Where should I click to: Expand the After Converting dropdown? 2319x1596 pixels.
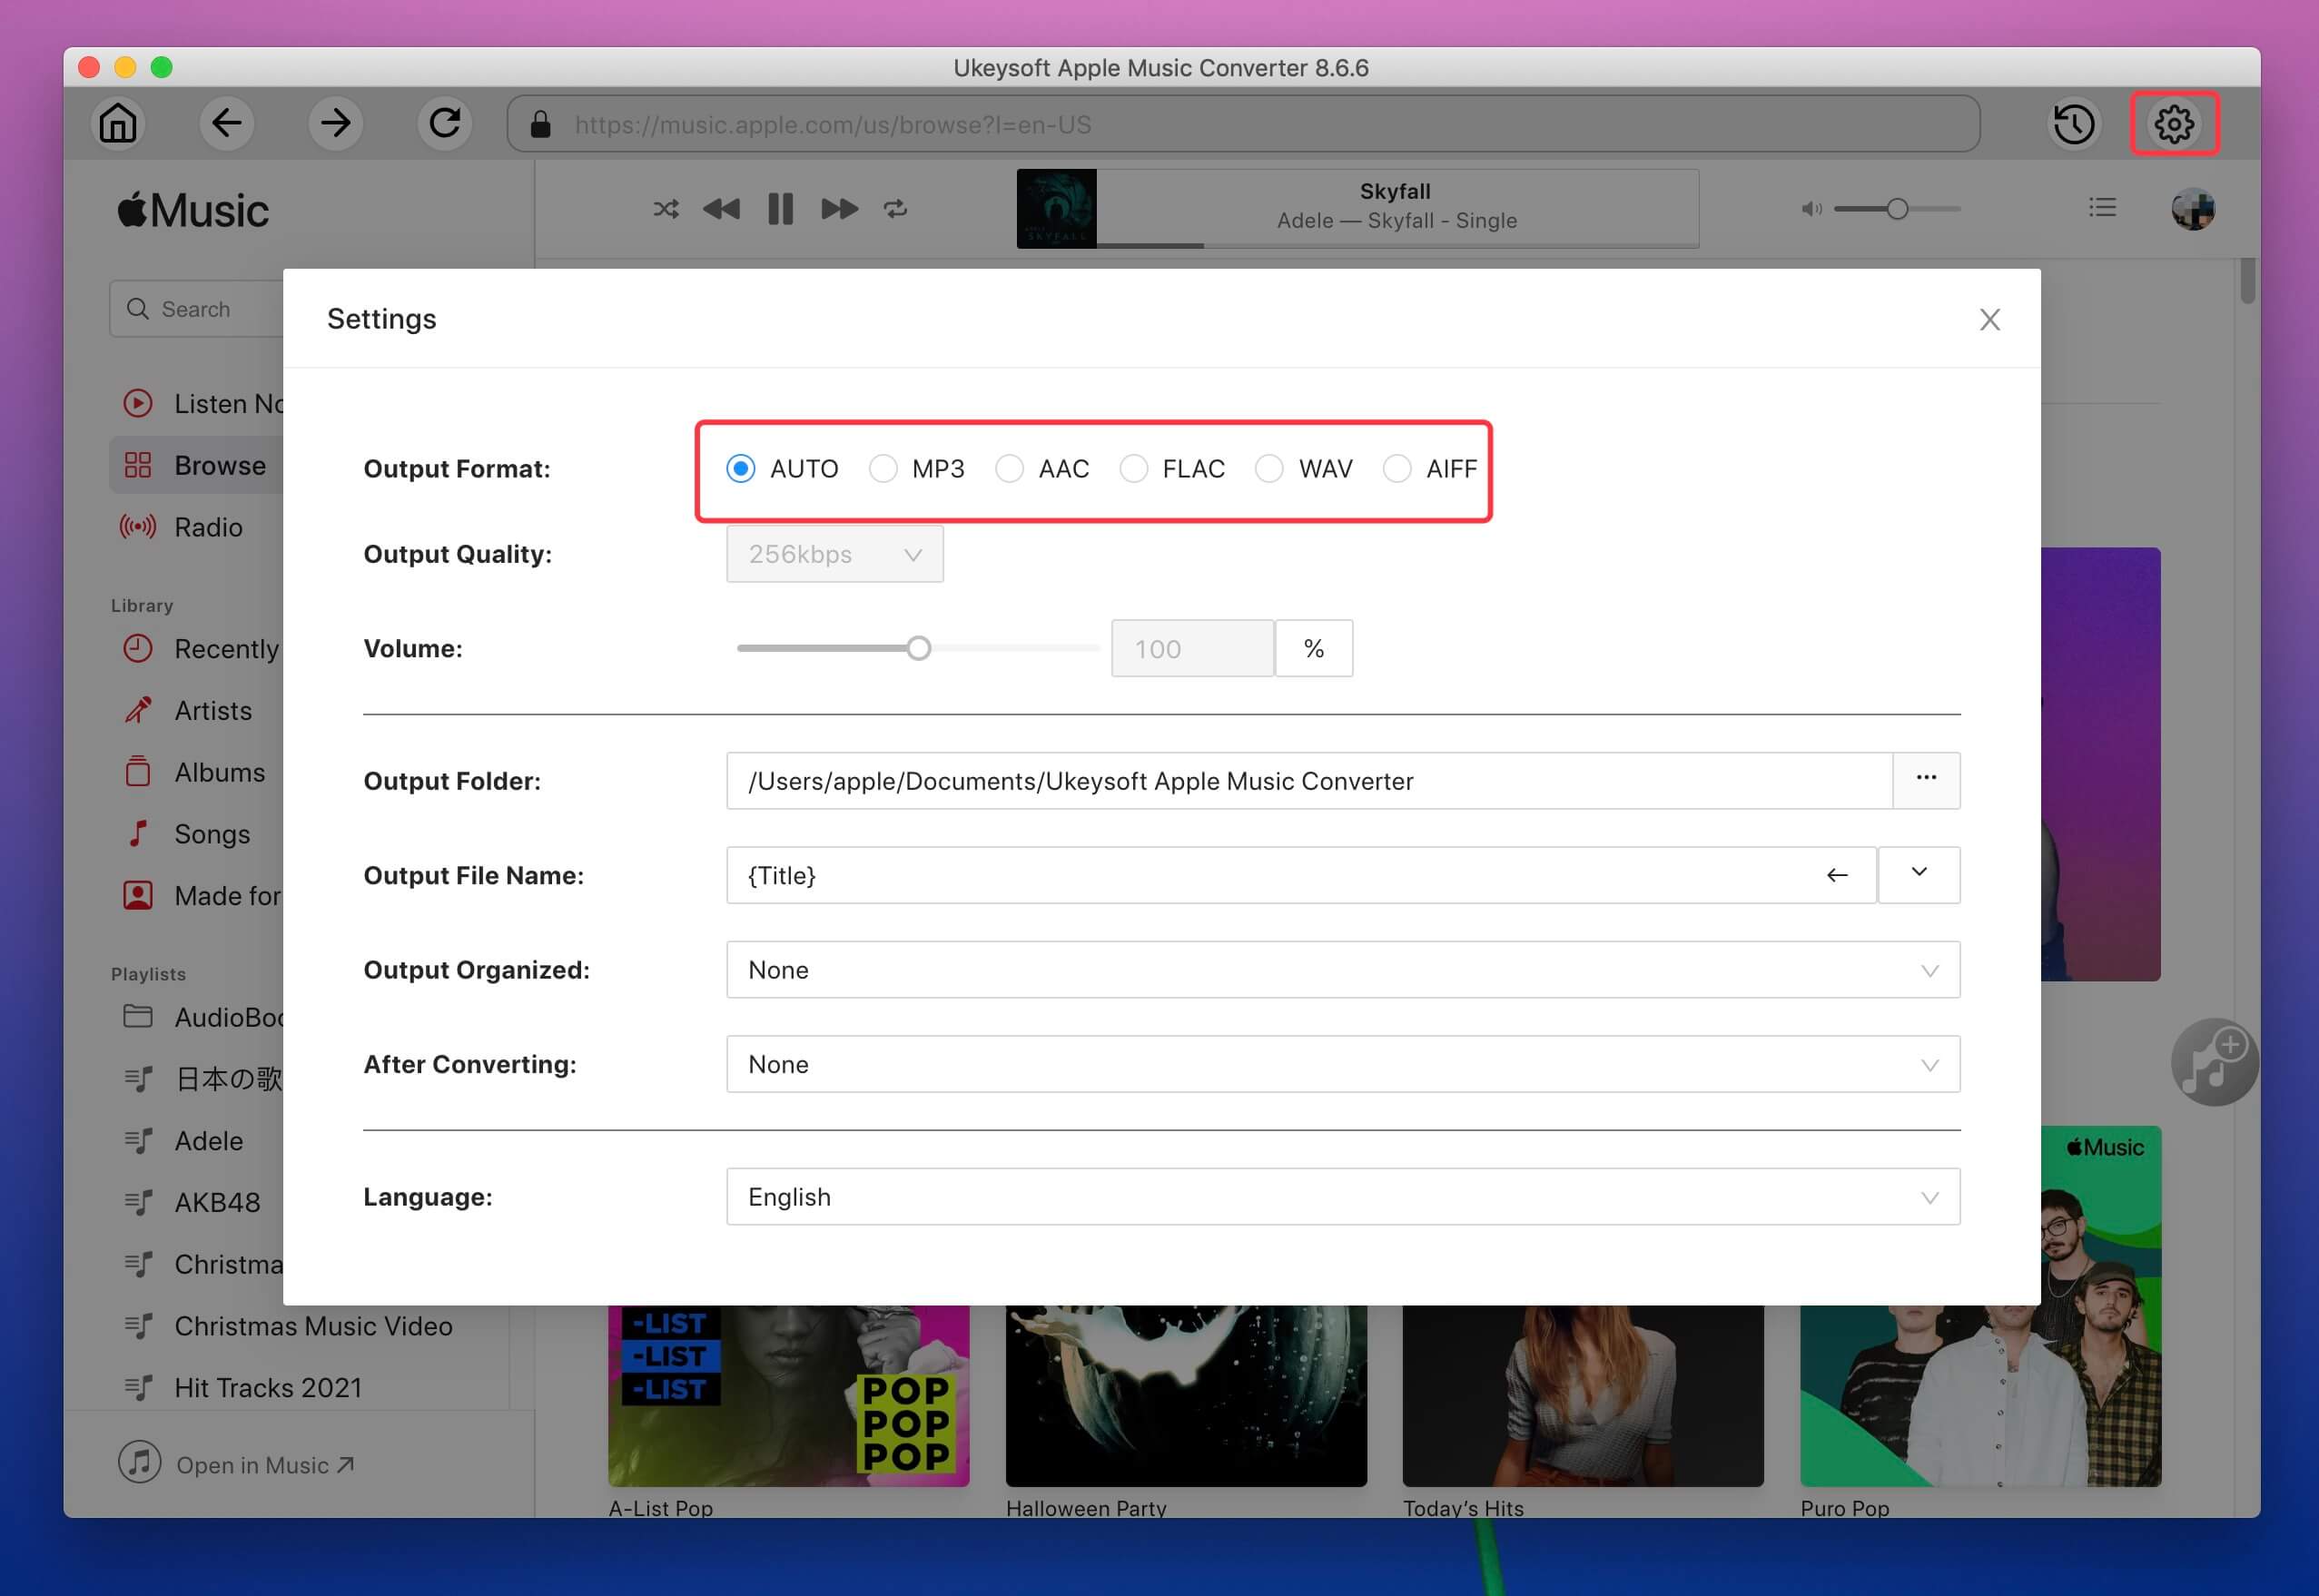pyautogui.click(x=1341, y=1062)
